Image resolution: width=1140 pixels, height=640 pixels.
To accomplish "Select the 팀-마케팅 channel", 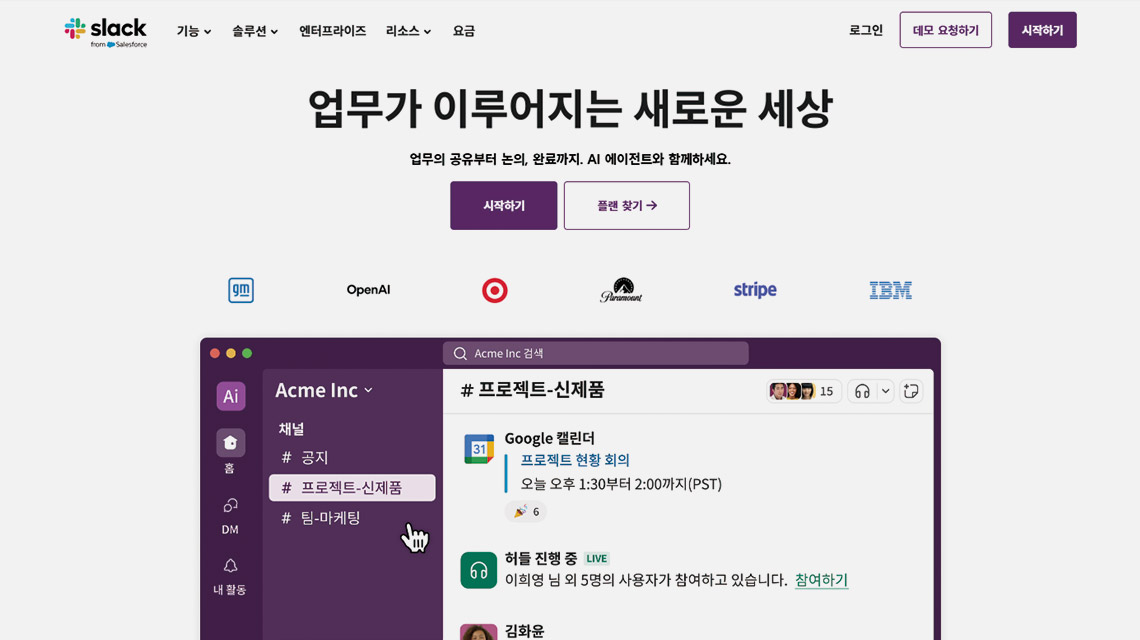I will click(331, 518).
